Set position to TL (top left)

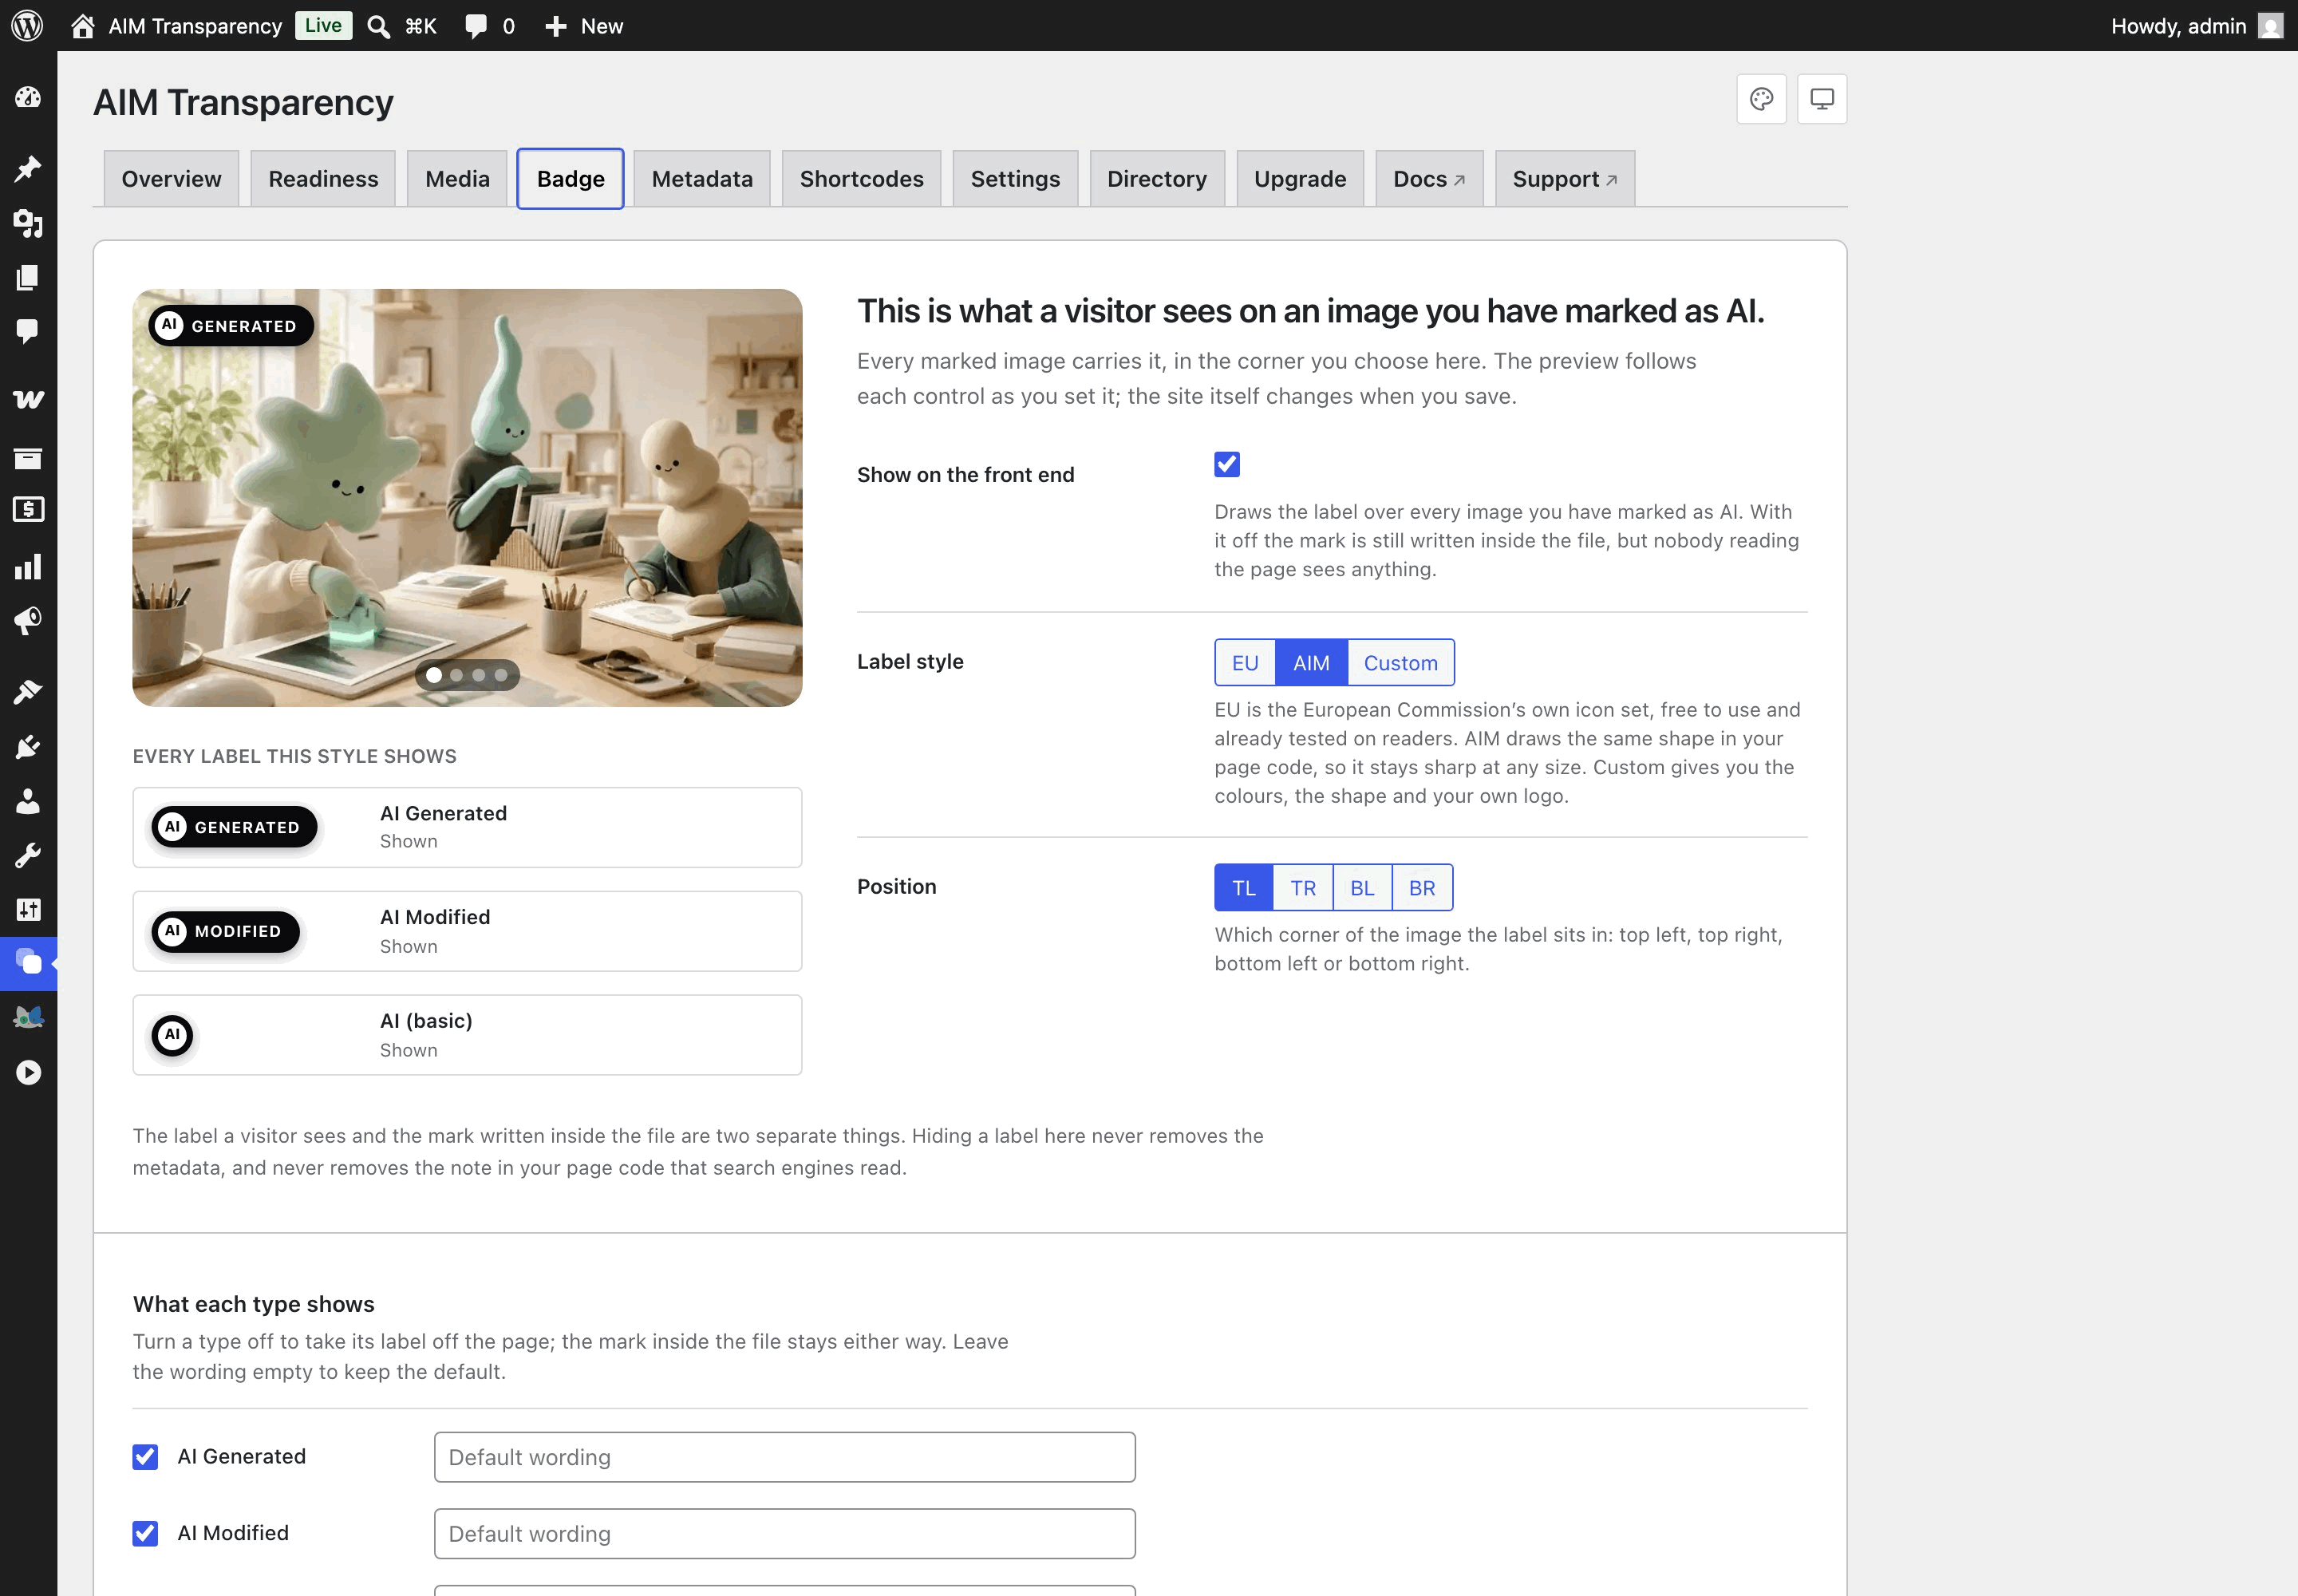point(1243,887)
